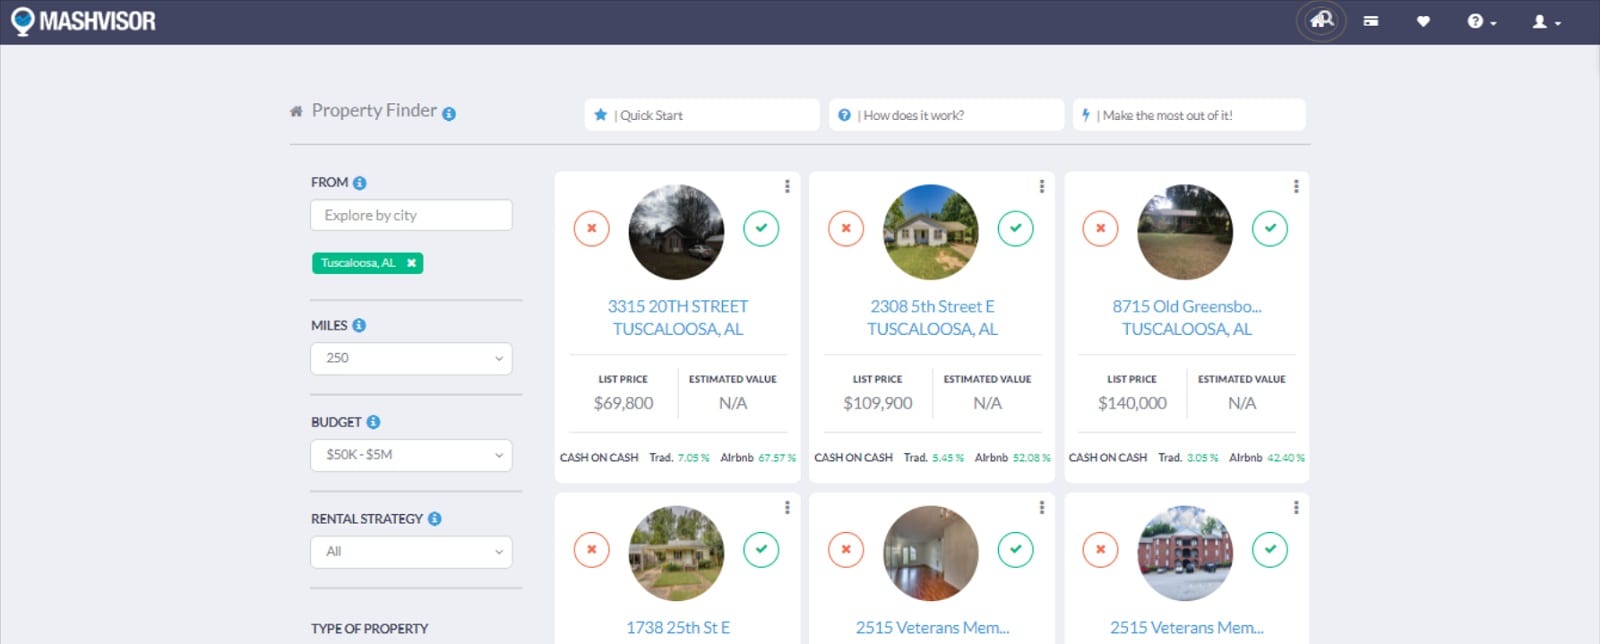
Task: Click the info icon next to Property Finder
Action: 449,114
